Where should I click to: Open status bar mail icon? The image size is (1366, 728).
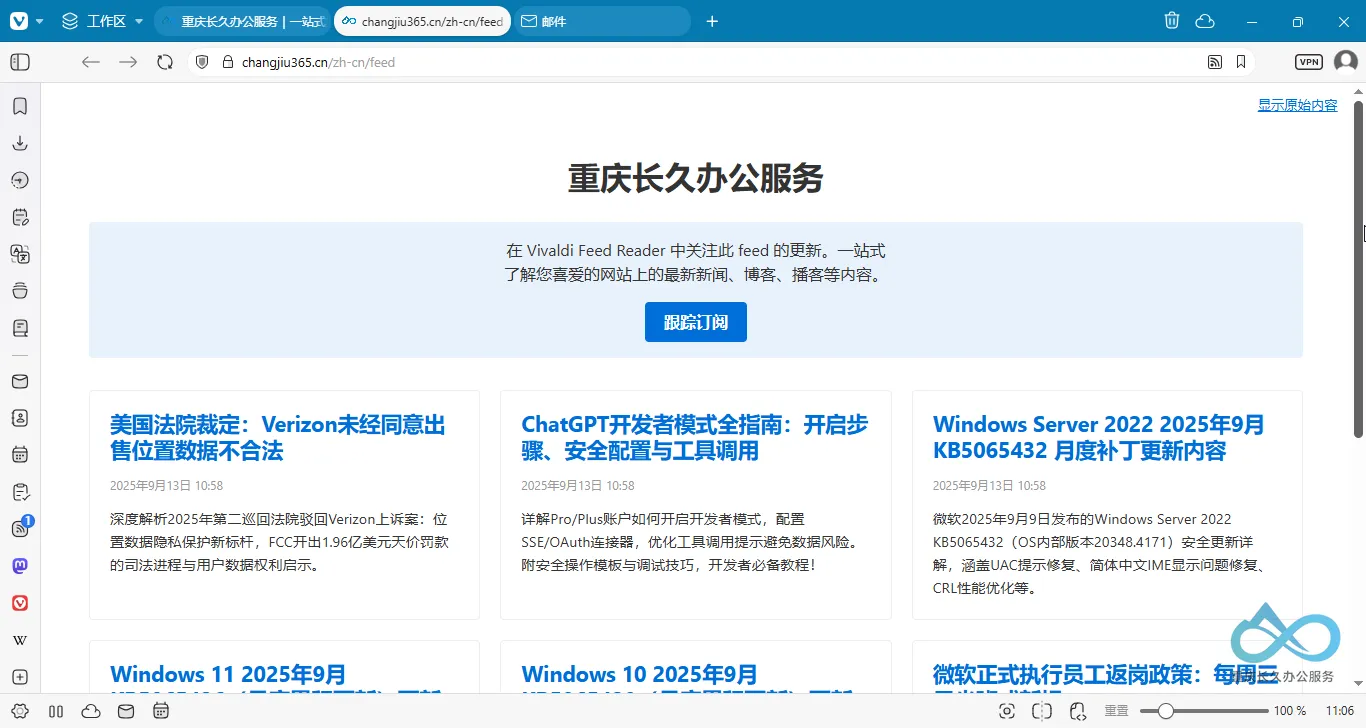click(125, 711)
